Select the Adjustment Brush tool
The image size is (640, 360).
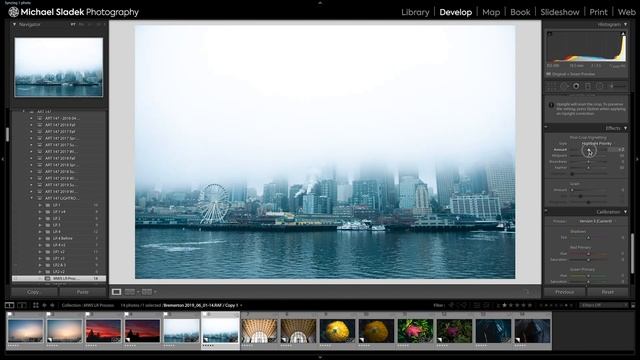click(x=616, y=86)
